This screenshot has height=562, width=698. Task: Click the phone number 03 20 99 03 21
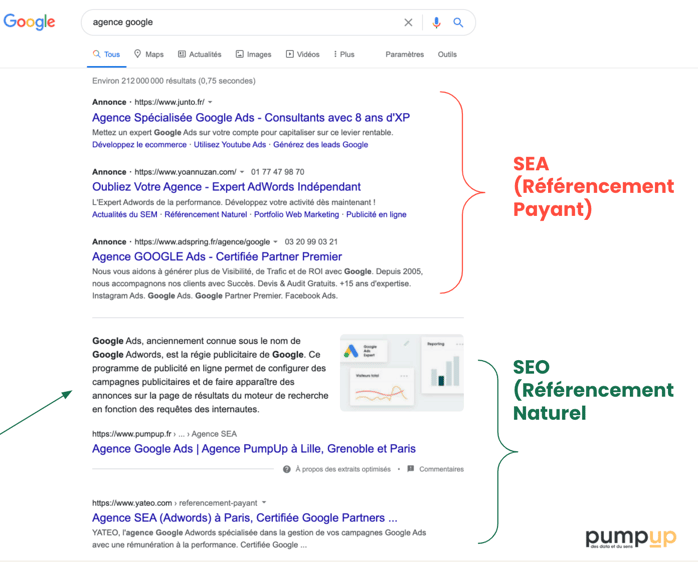click(311, 242)
